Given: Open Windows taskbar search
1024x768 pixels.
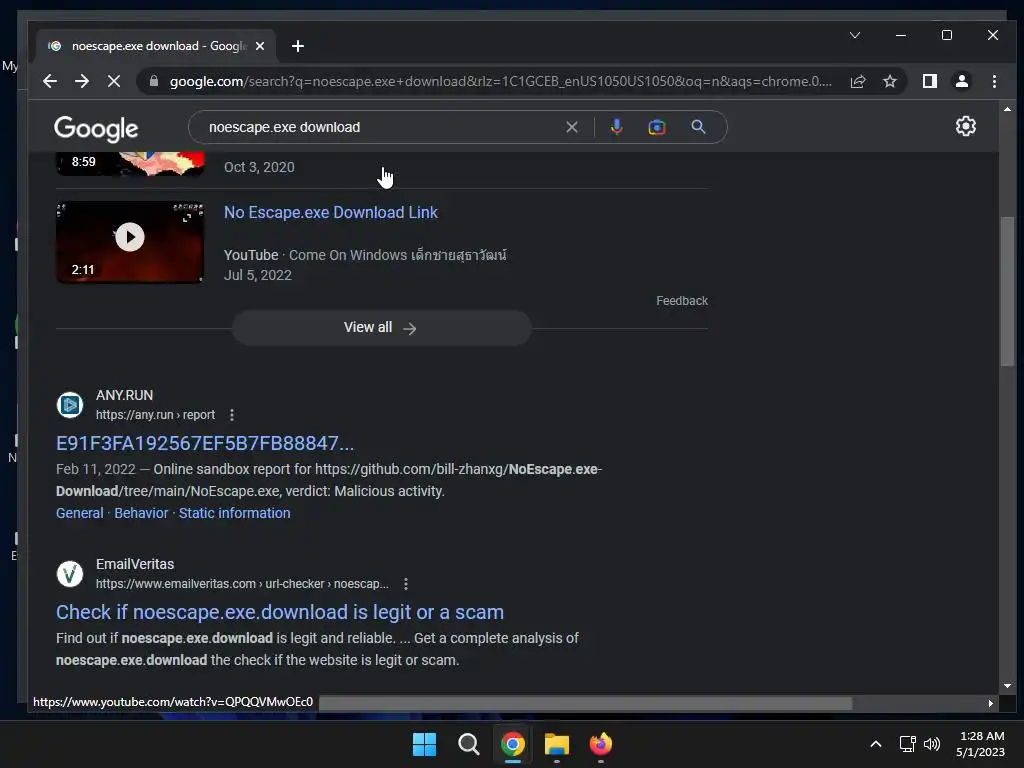Looking at the screenshot, I should [468, 744].
